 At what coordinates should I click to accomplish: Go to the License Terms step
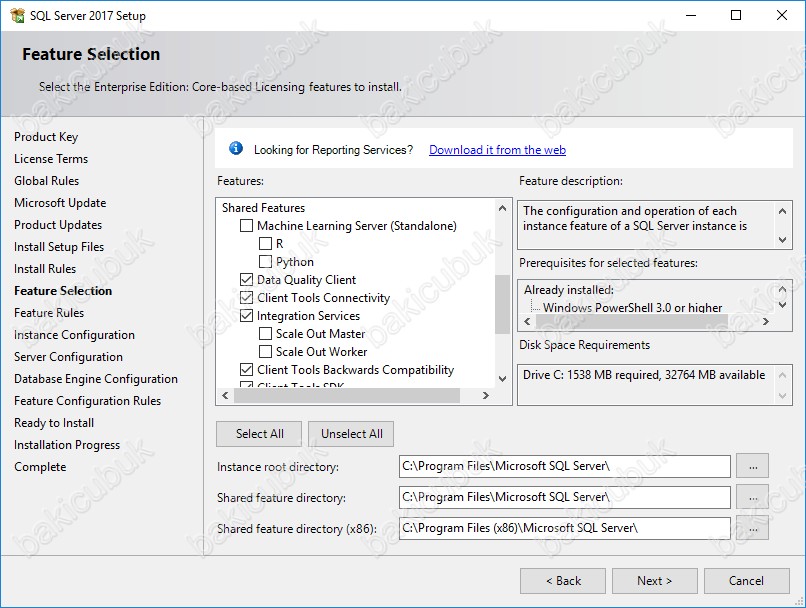pyautogui.click(x=51, y=159)
